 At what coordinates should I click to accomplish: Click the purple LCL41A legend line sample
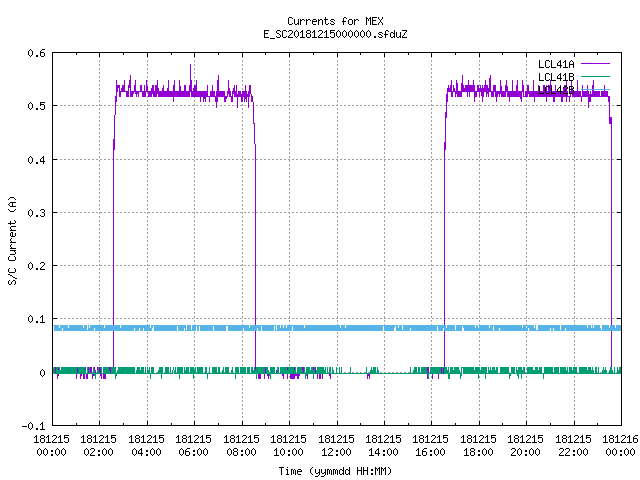click(x=595, y=64)
